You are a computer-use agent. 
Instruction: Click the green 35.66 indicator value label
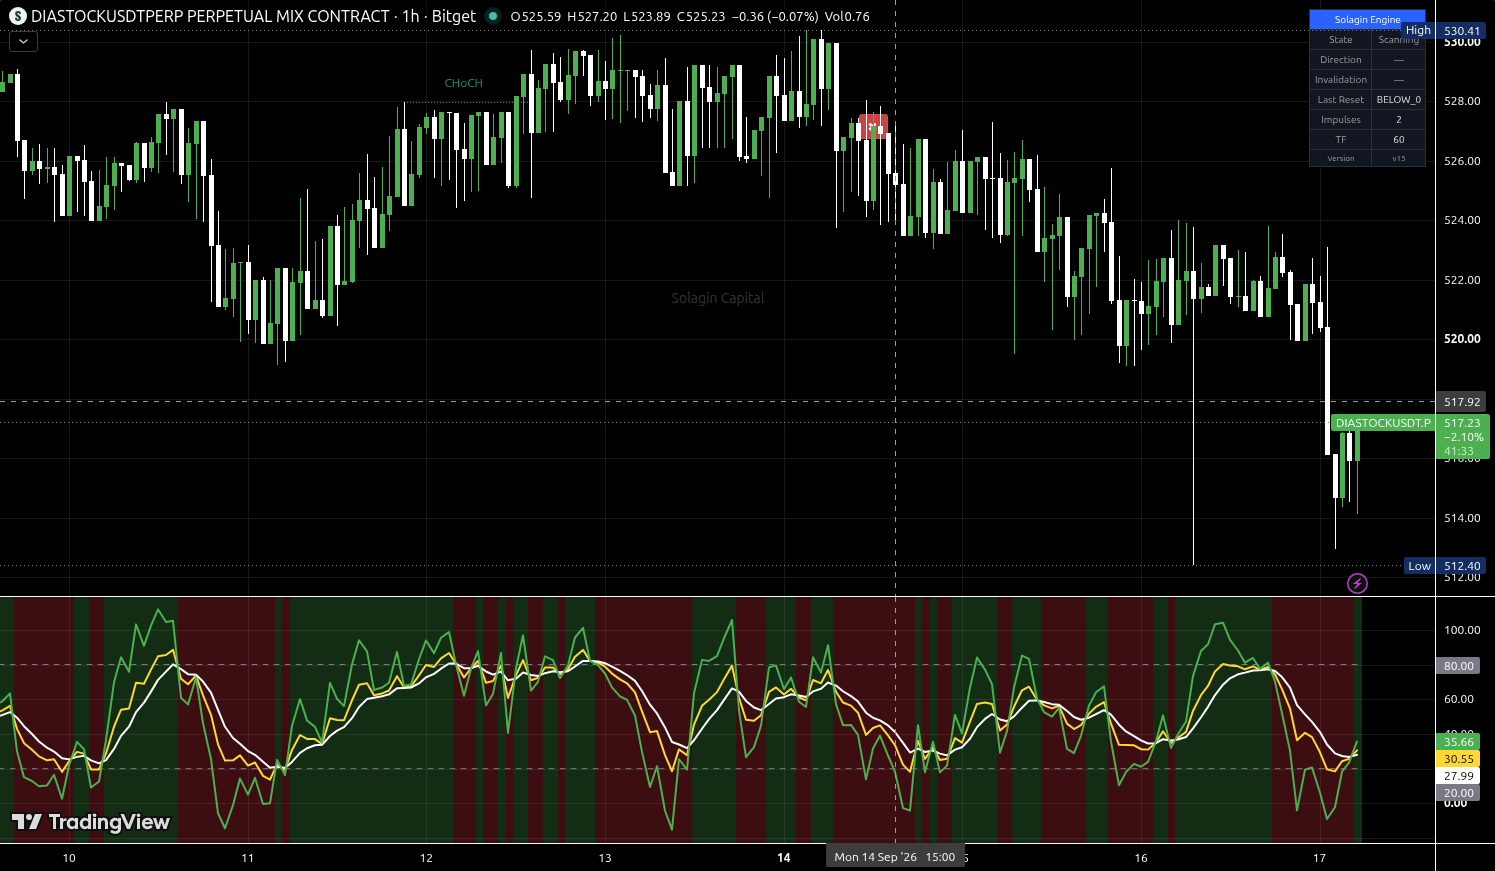pyautogui.click(x=1458, y=742)
